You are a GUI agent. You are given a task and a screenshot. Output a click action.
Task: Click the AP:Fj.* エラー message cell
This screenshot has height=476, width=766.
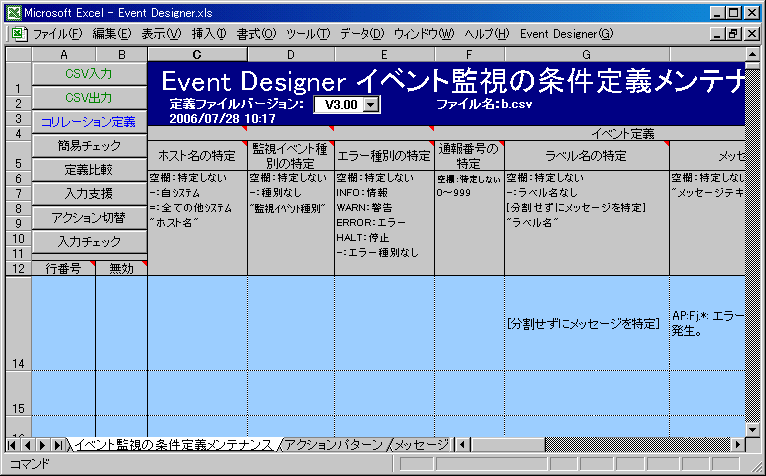(x=707, y=323)
